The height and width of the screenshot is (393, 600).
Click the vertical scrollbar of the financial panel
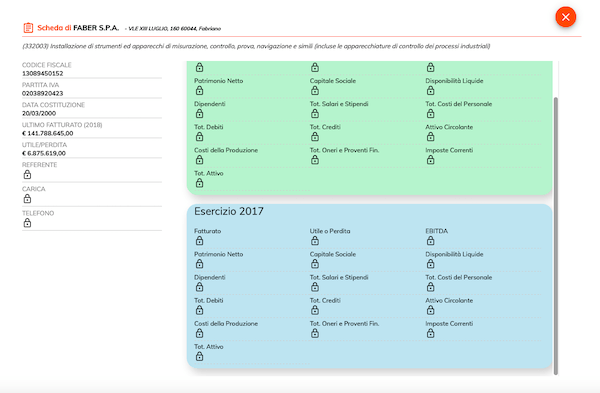[556, 236]
